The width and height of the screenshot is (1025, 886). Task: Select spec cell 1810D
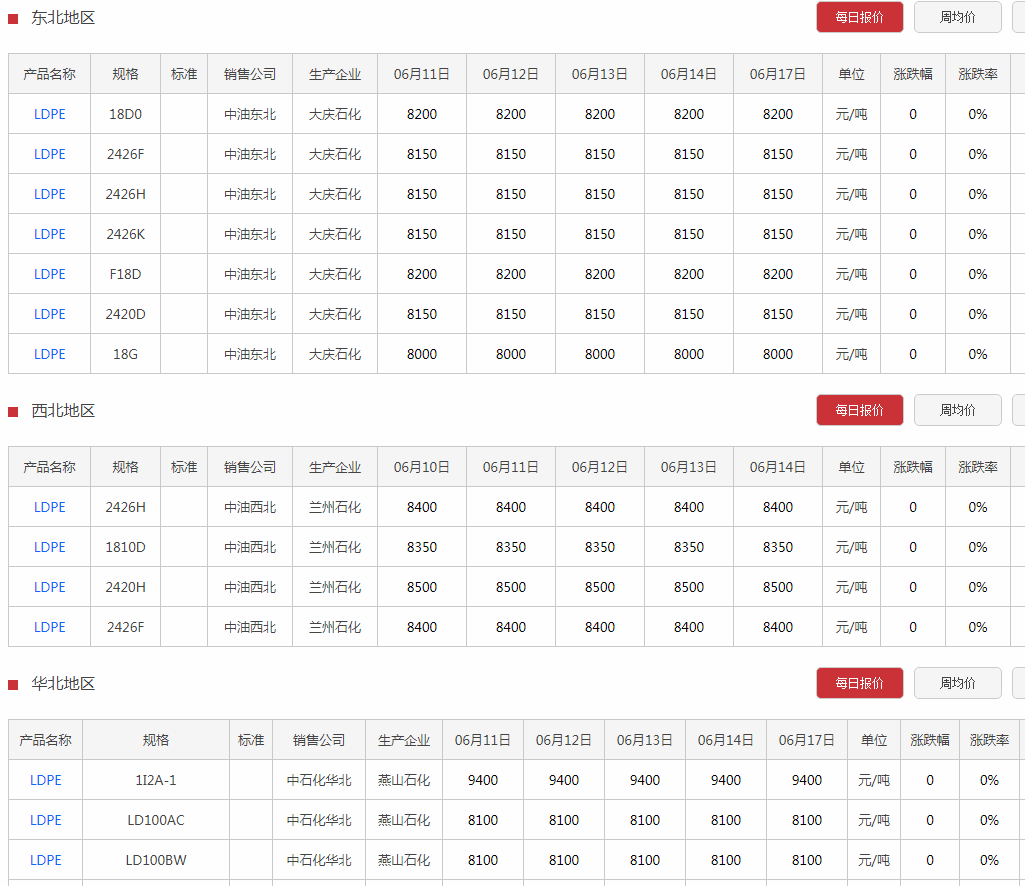tap(126, 547)
